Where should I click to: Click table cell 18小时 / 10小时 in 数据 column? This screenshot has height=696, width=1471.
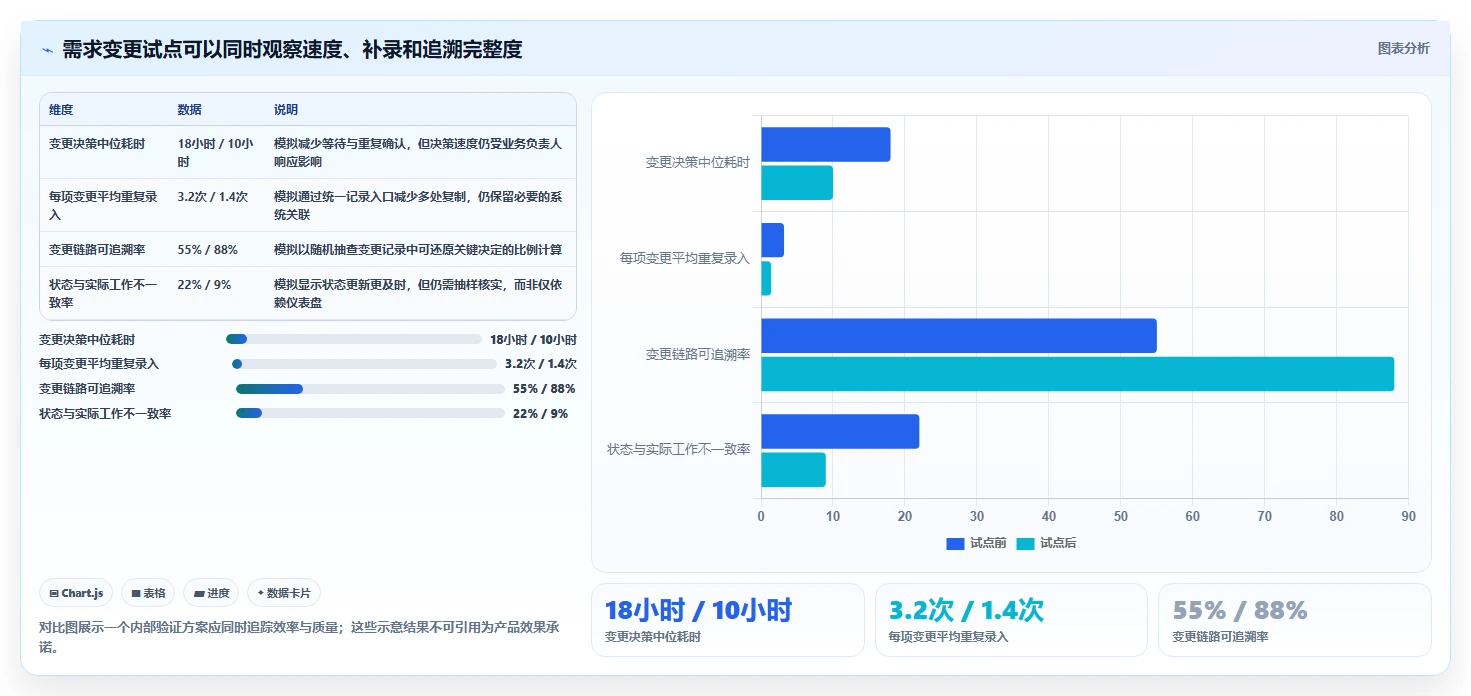[215, 152]
